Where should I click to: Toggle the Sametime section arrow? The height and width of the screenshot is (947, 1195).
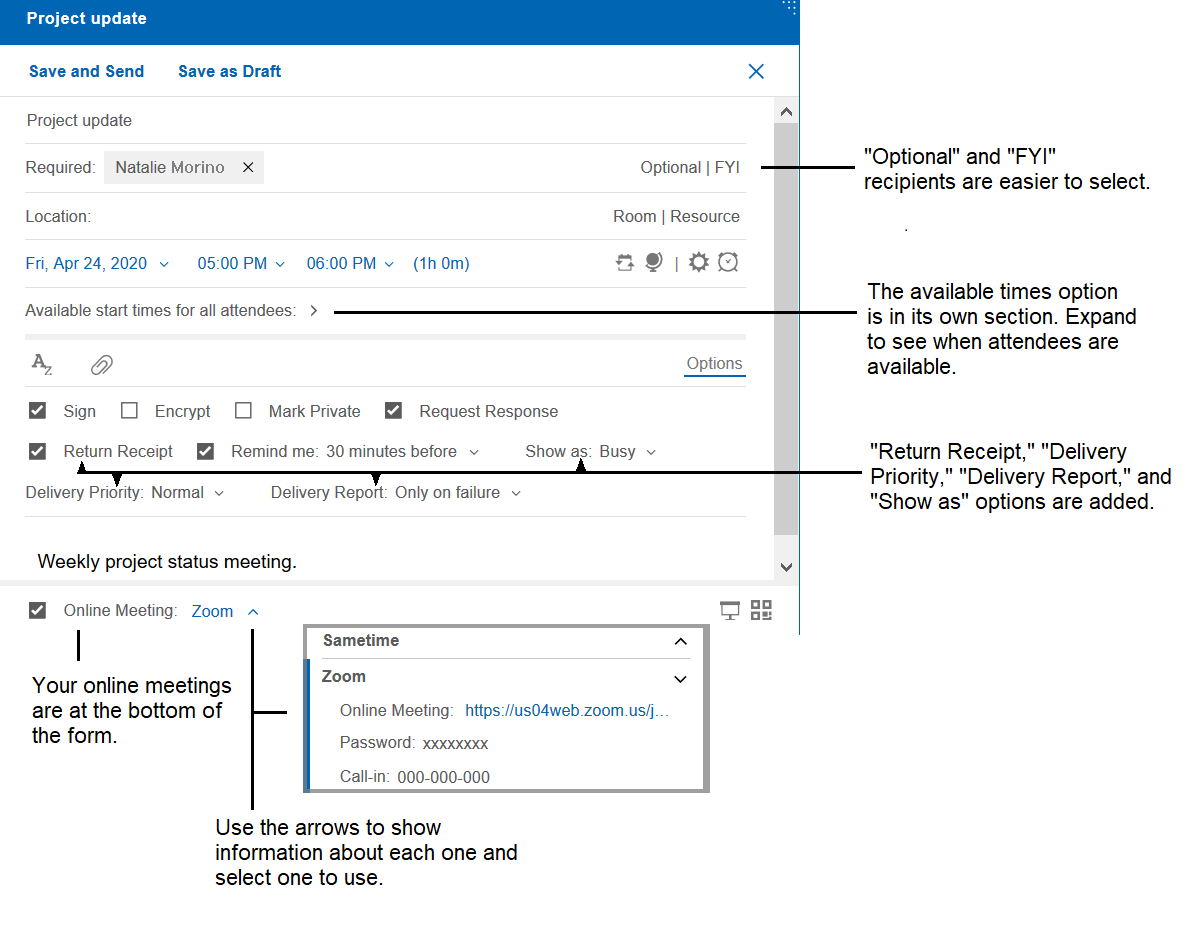[681, 641]
